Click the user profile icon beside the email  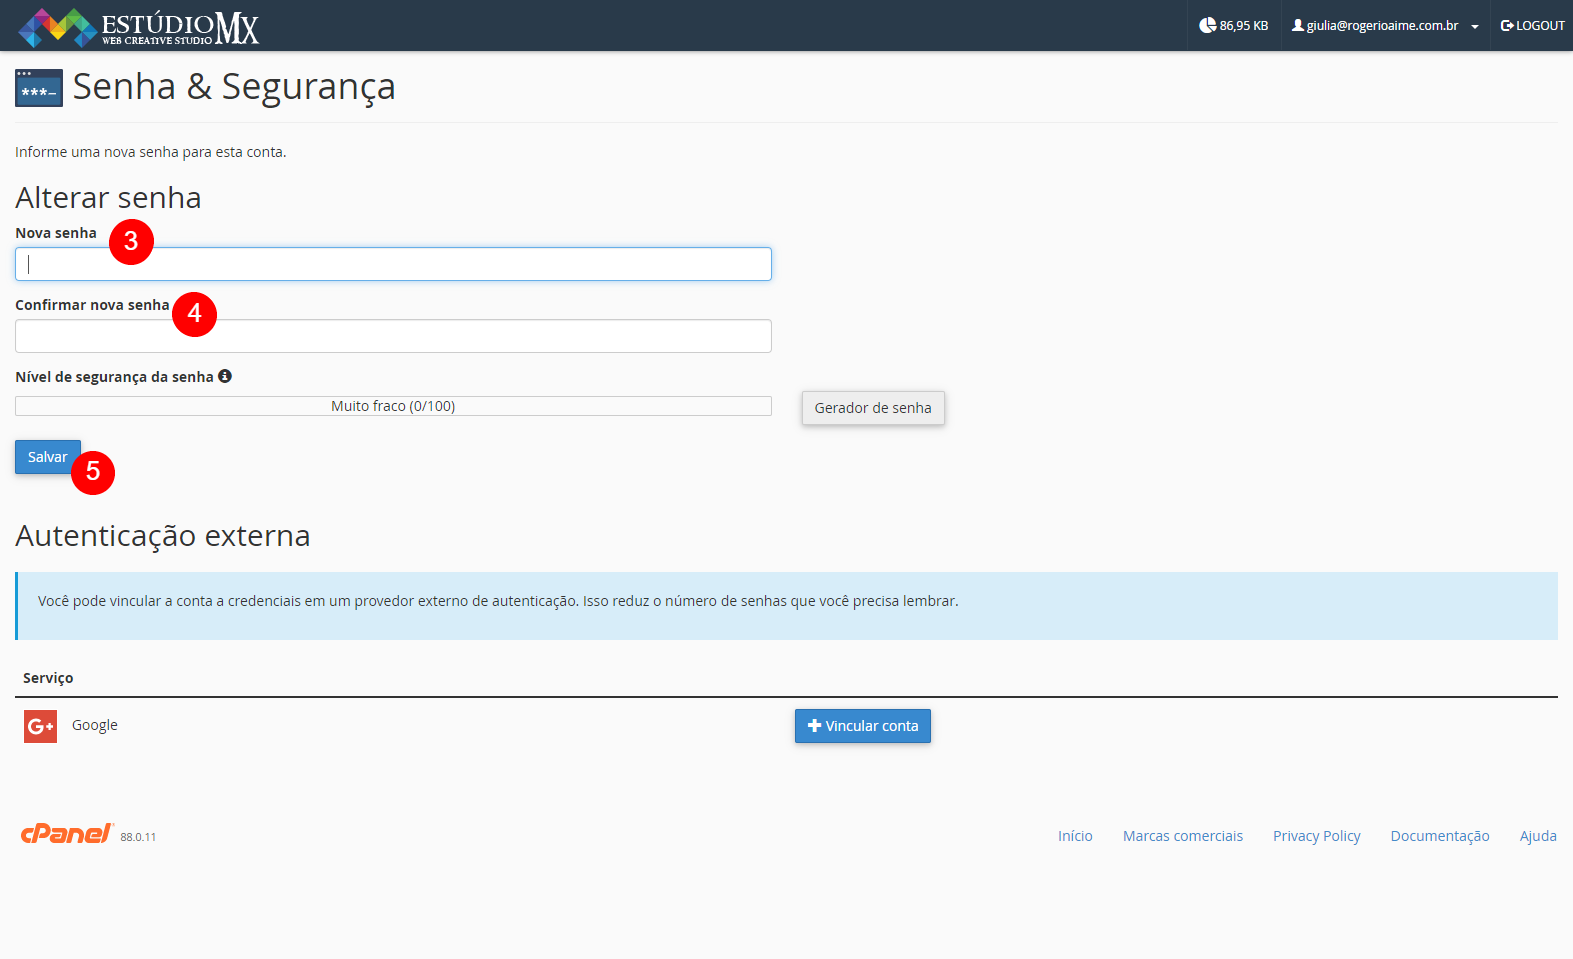coord(1297,25)
